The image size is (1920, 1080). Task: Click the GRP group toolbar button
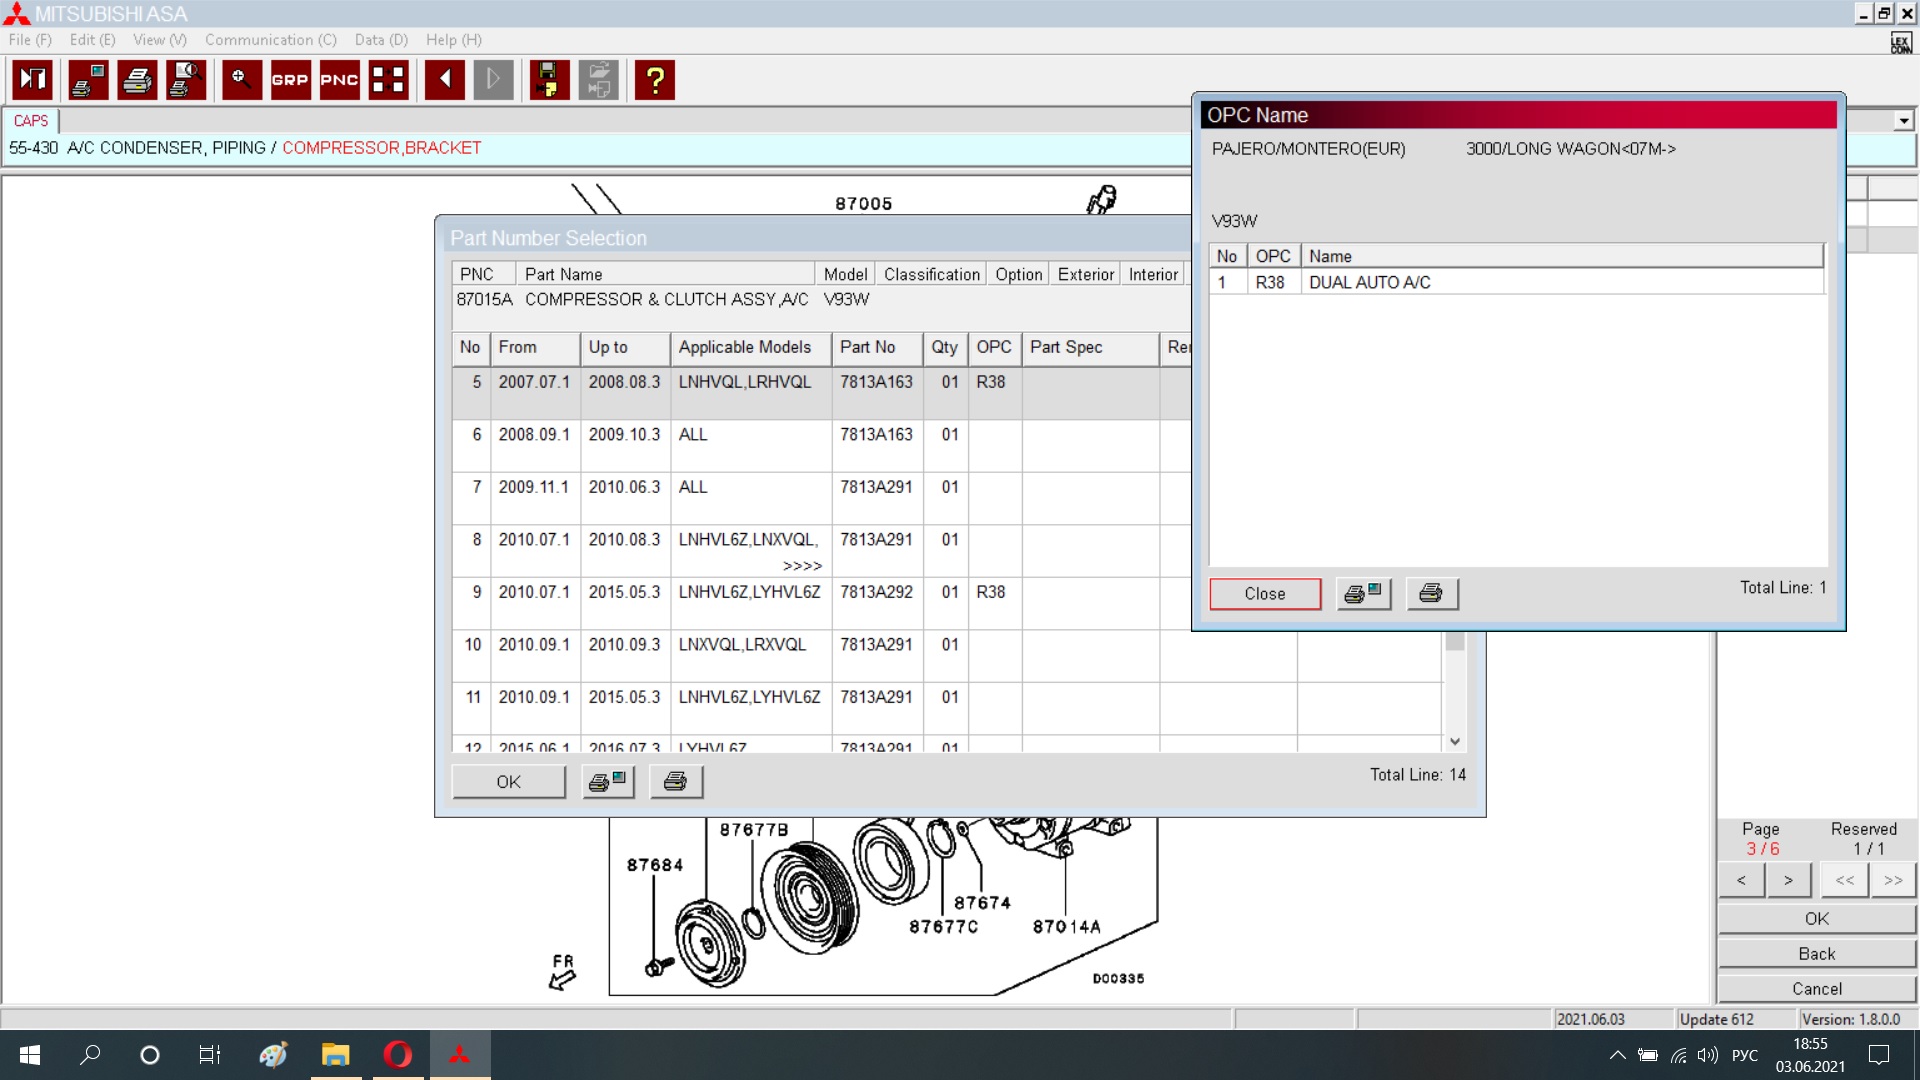click(x=290, y=80)
